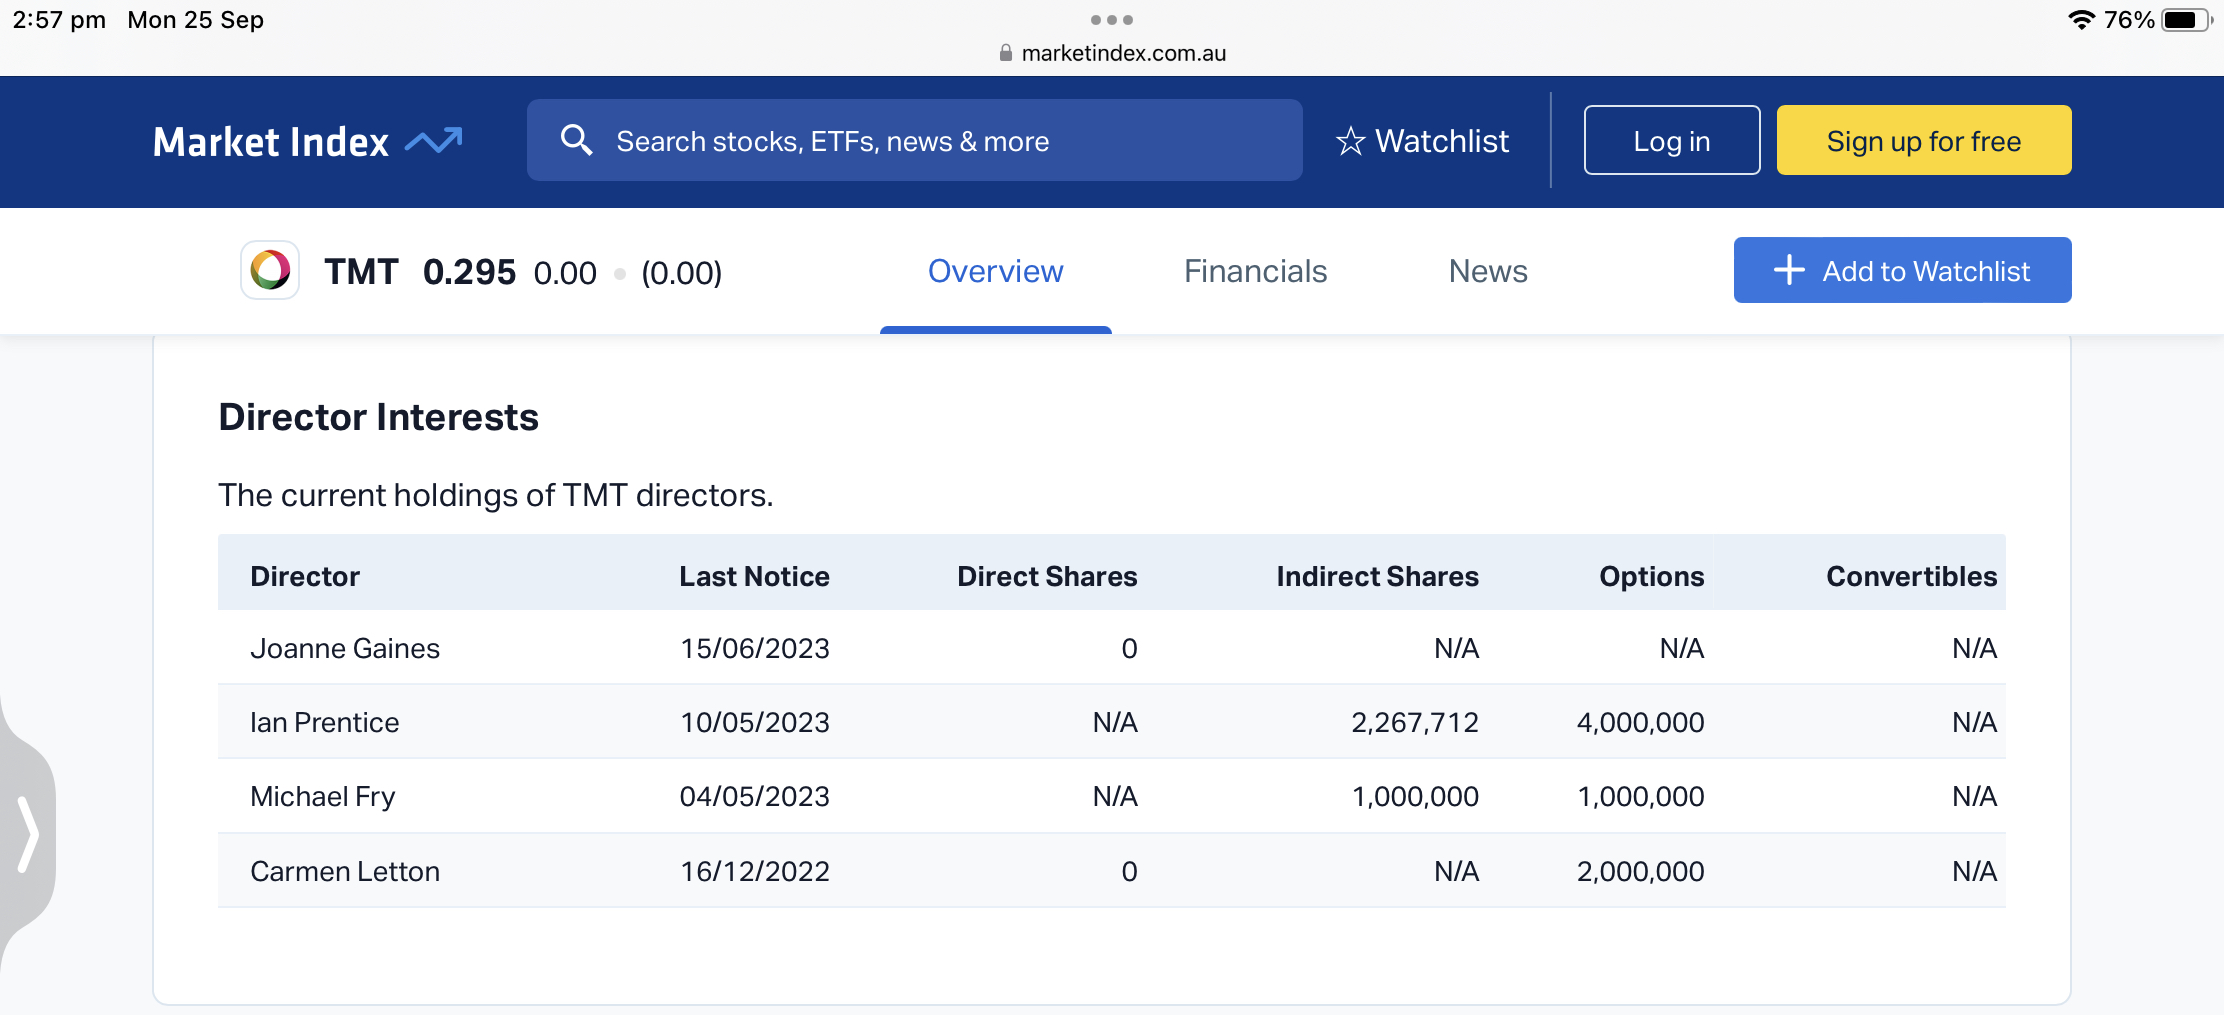Click the Director column header
This screenshot has height=1015, width=2224.
pyautogui.click(x=305, y=576)
